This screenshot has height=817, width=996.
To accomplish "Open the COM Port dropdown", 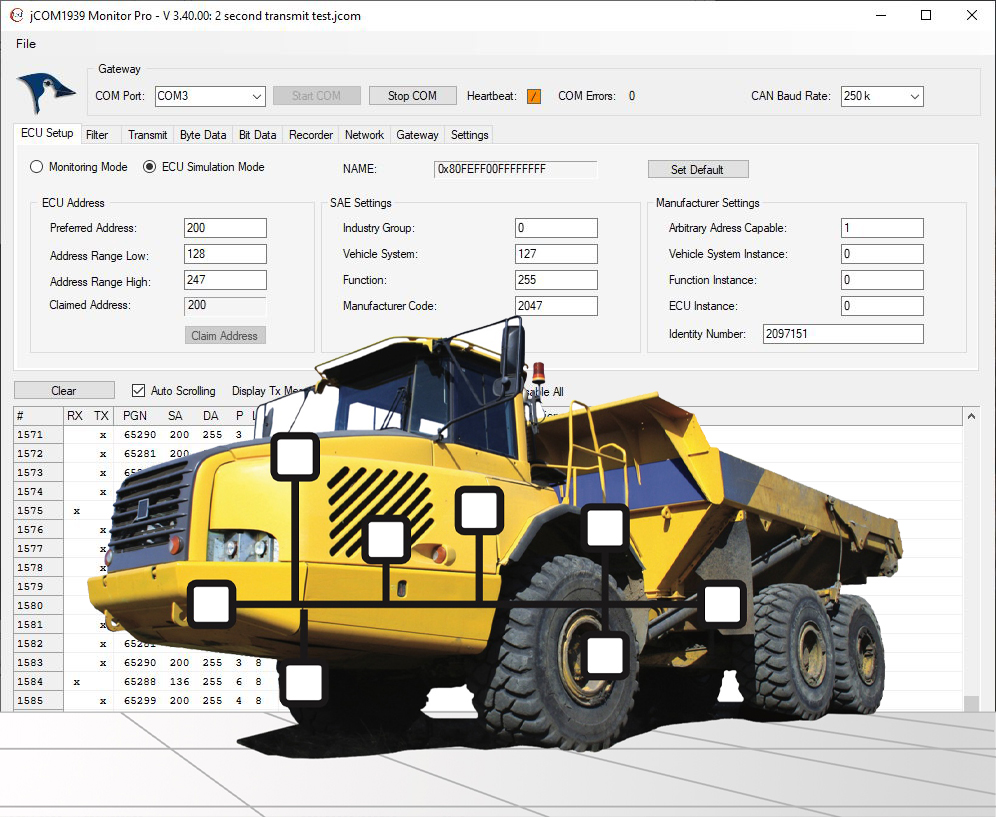I will 209,96.
